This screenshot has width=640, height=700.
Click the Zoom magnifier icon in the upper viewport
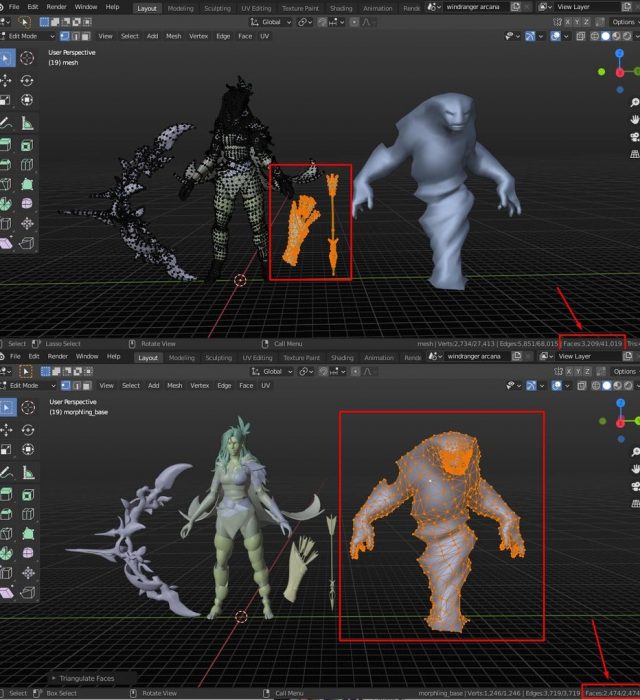click(634, 103)
